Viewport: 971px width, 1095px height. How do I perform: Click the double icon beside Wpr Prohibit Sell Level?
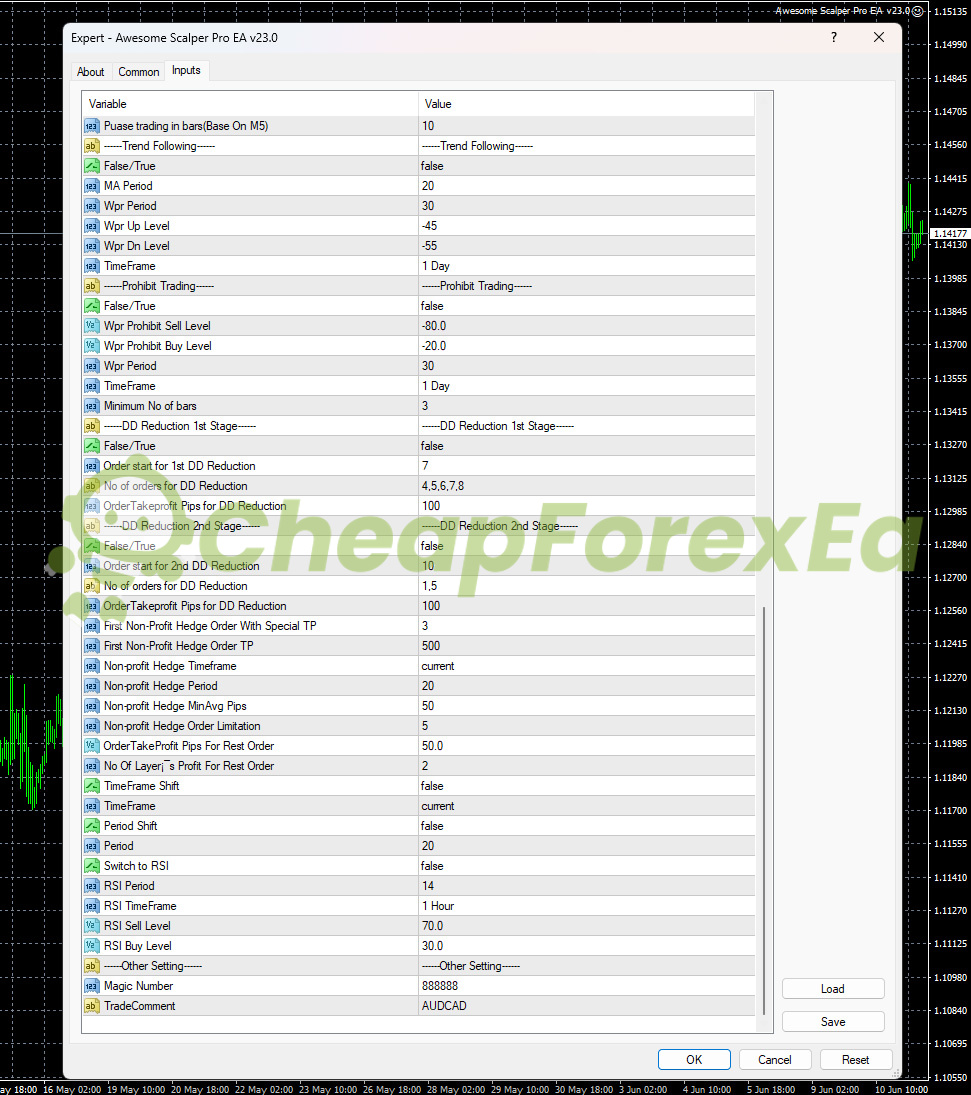coord(92,325)
